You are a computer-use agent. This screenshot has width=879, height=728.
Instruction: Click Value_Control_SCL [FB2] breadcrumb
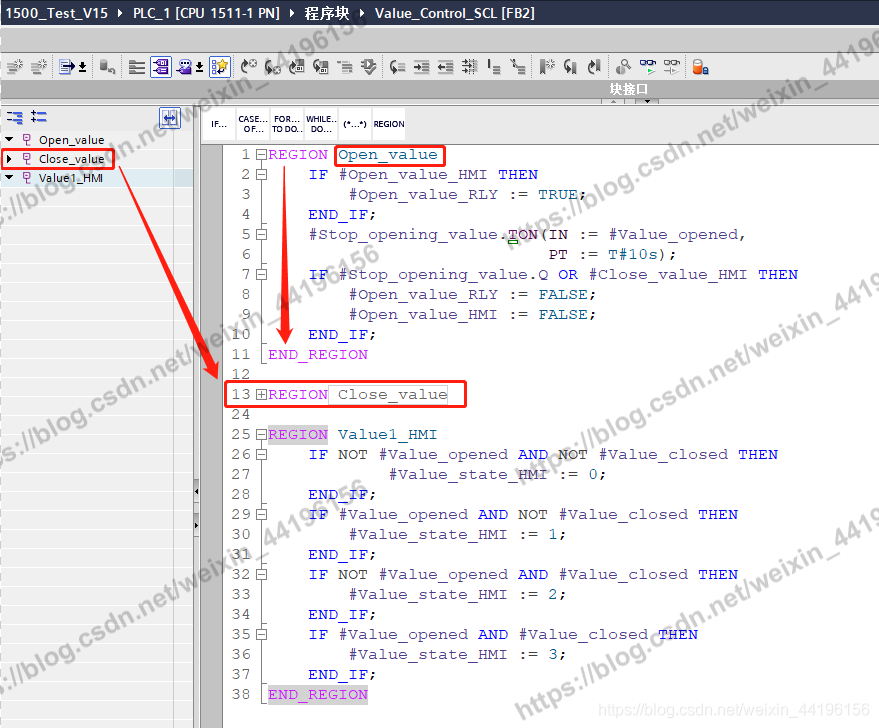point(455,12)
